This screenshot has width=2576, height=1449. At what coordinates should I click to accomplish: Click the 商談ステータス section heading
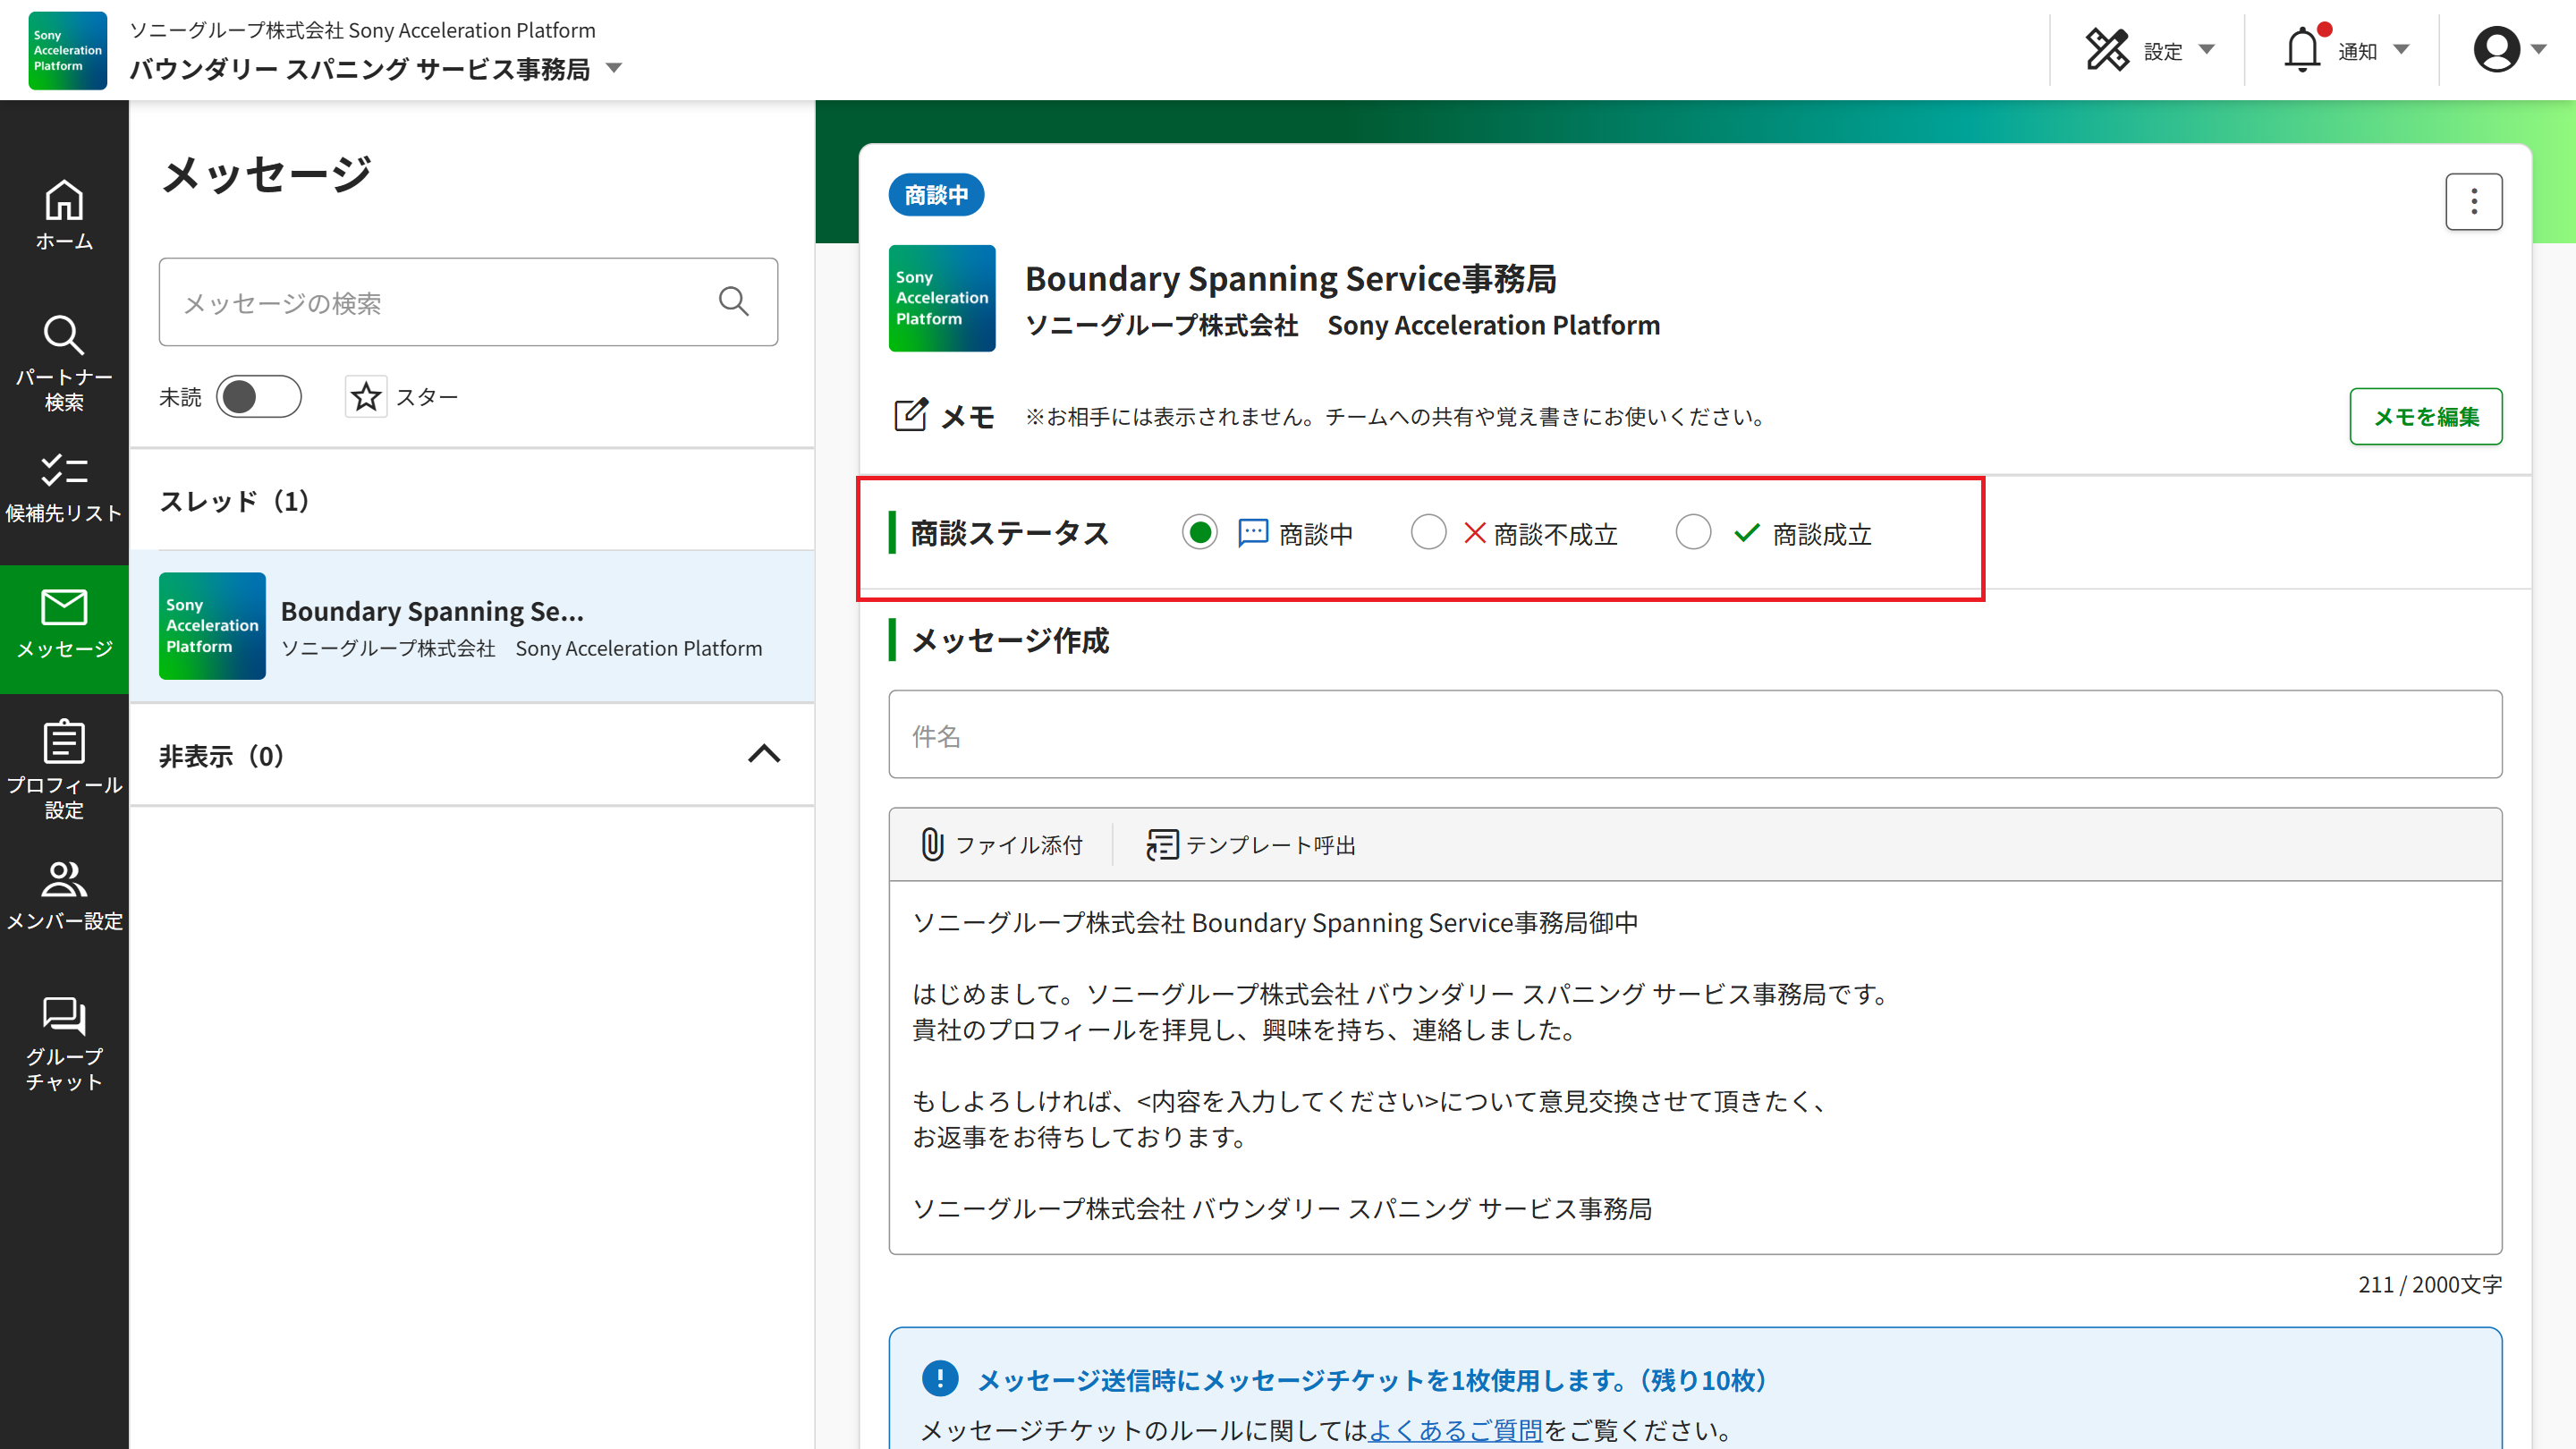coord(1009,533)
